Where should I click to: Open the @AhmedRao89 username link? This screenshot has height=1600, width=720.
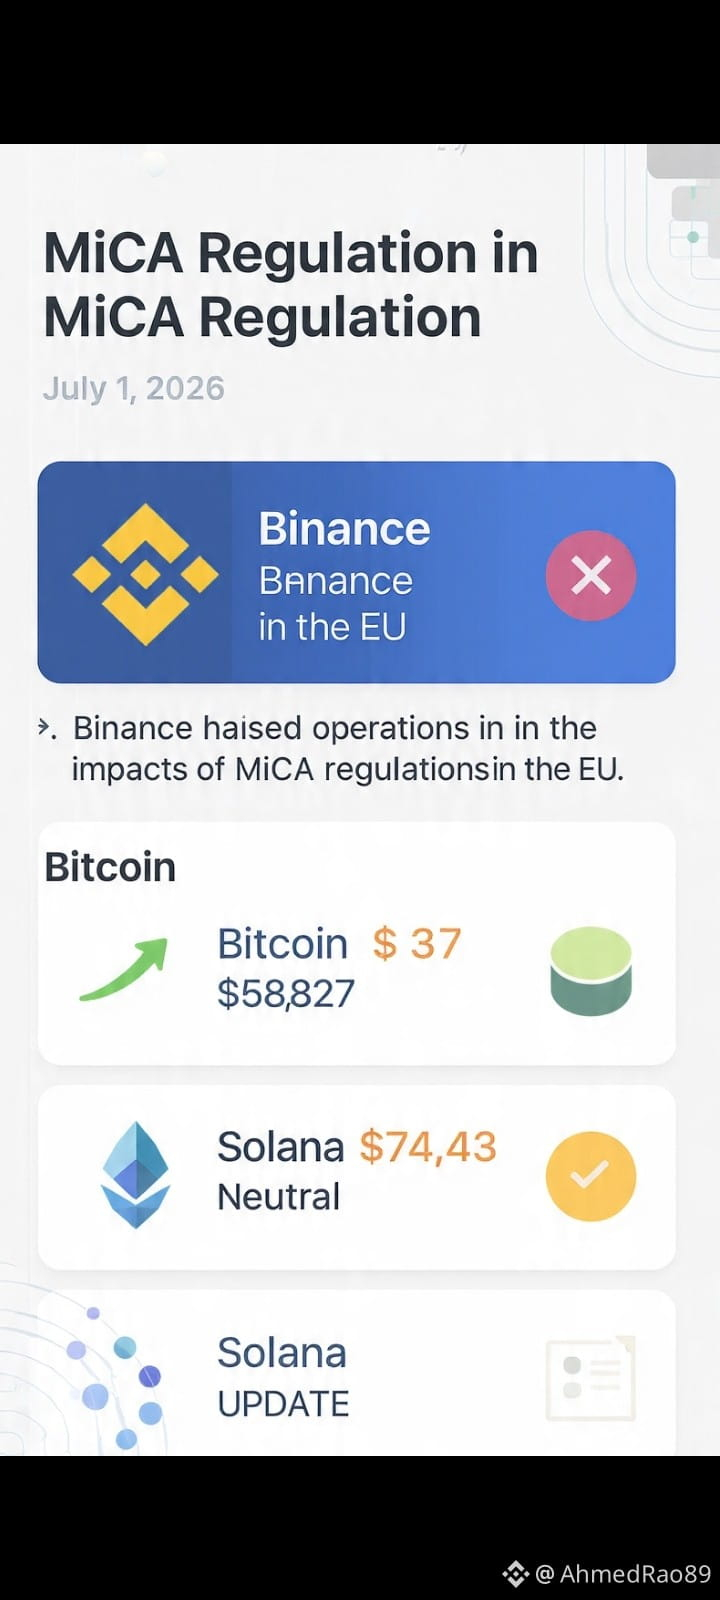(623, 1574)
